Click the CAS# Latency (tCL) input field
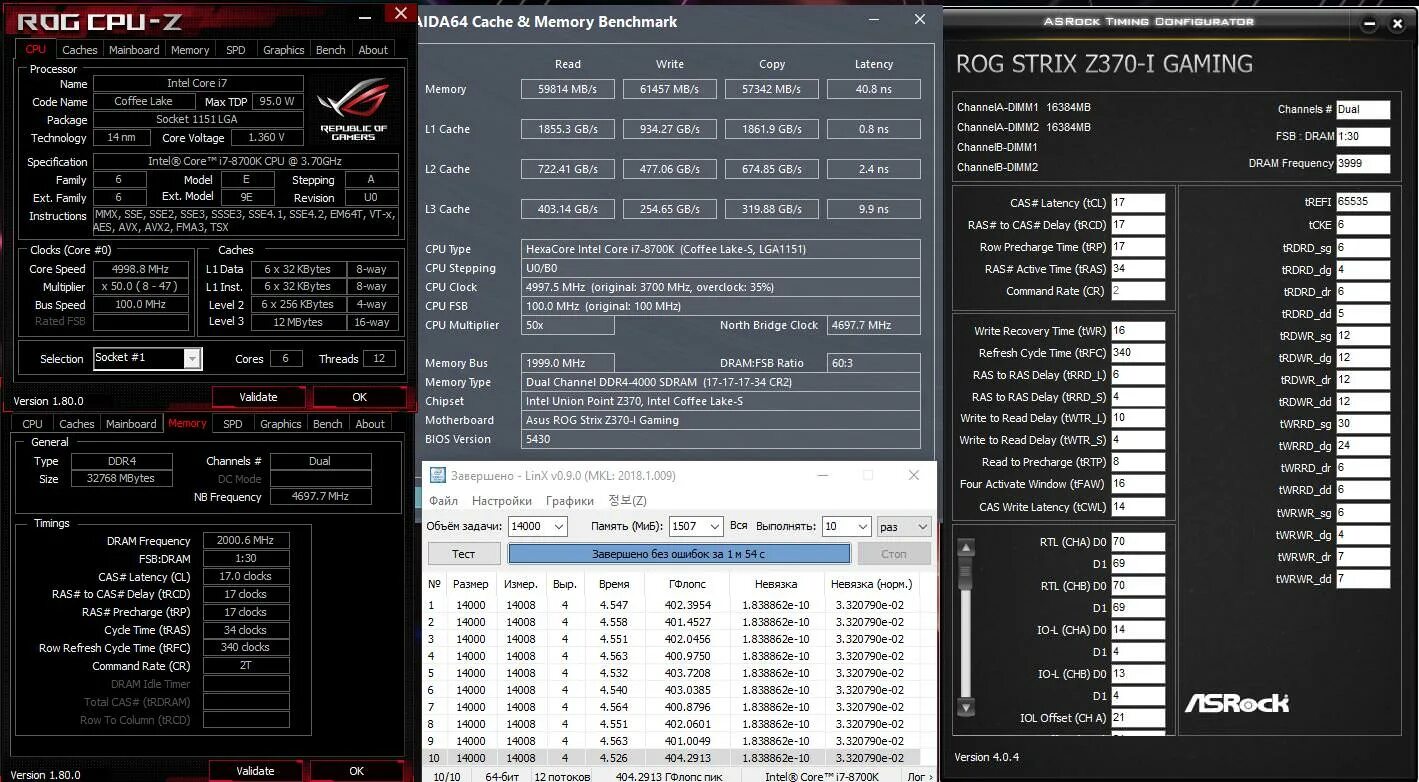This screenshot has width=1419, height=782. tap(1138, 201)
